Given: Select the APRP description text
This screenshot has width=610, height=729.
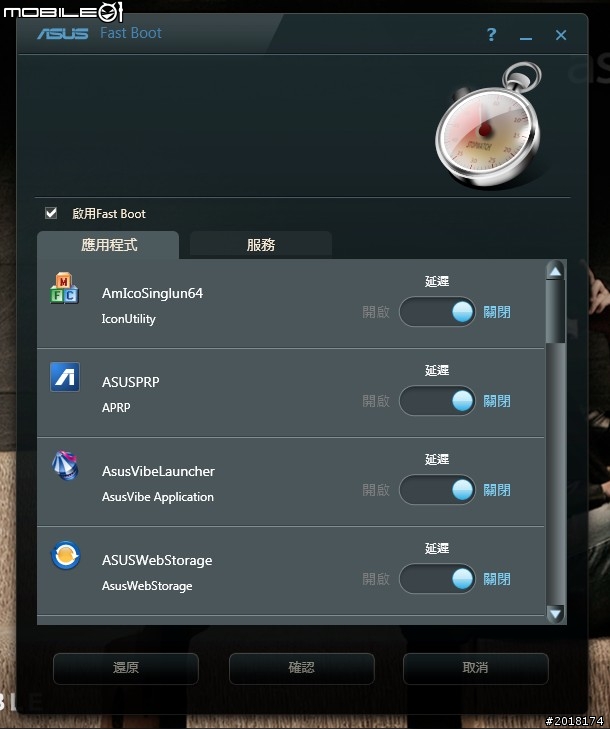Looking at the screenshot, I should [x=116, y=408].
